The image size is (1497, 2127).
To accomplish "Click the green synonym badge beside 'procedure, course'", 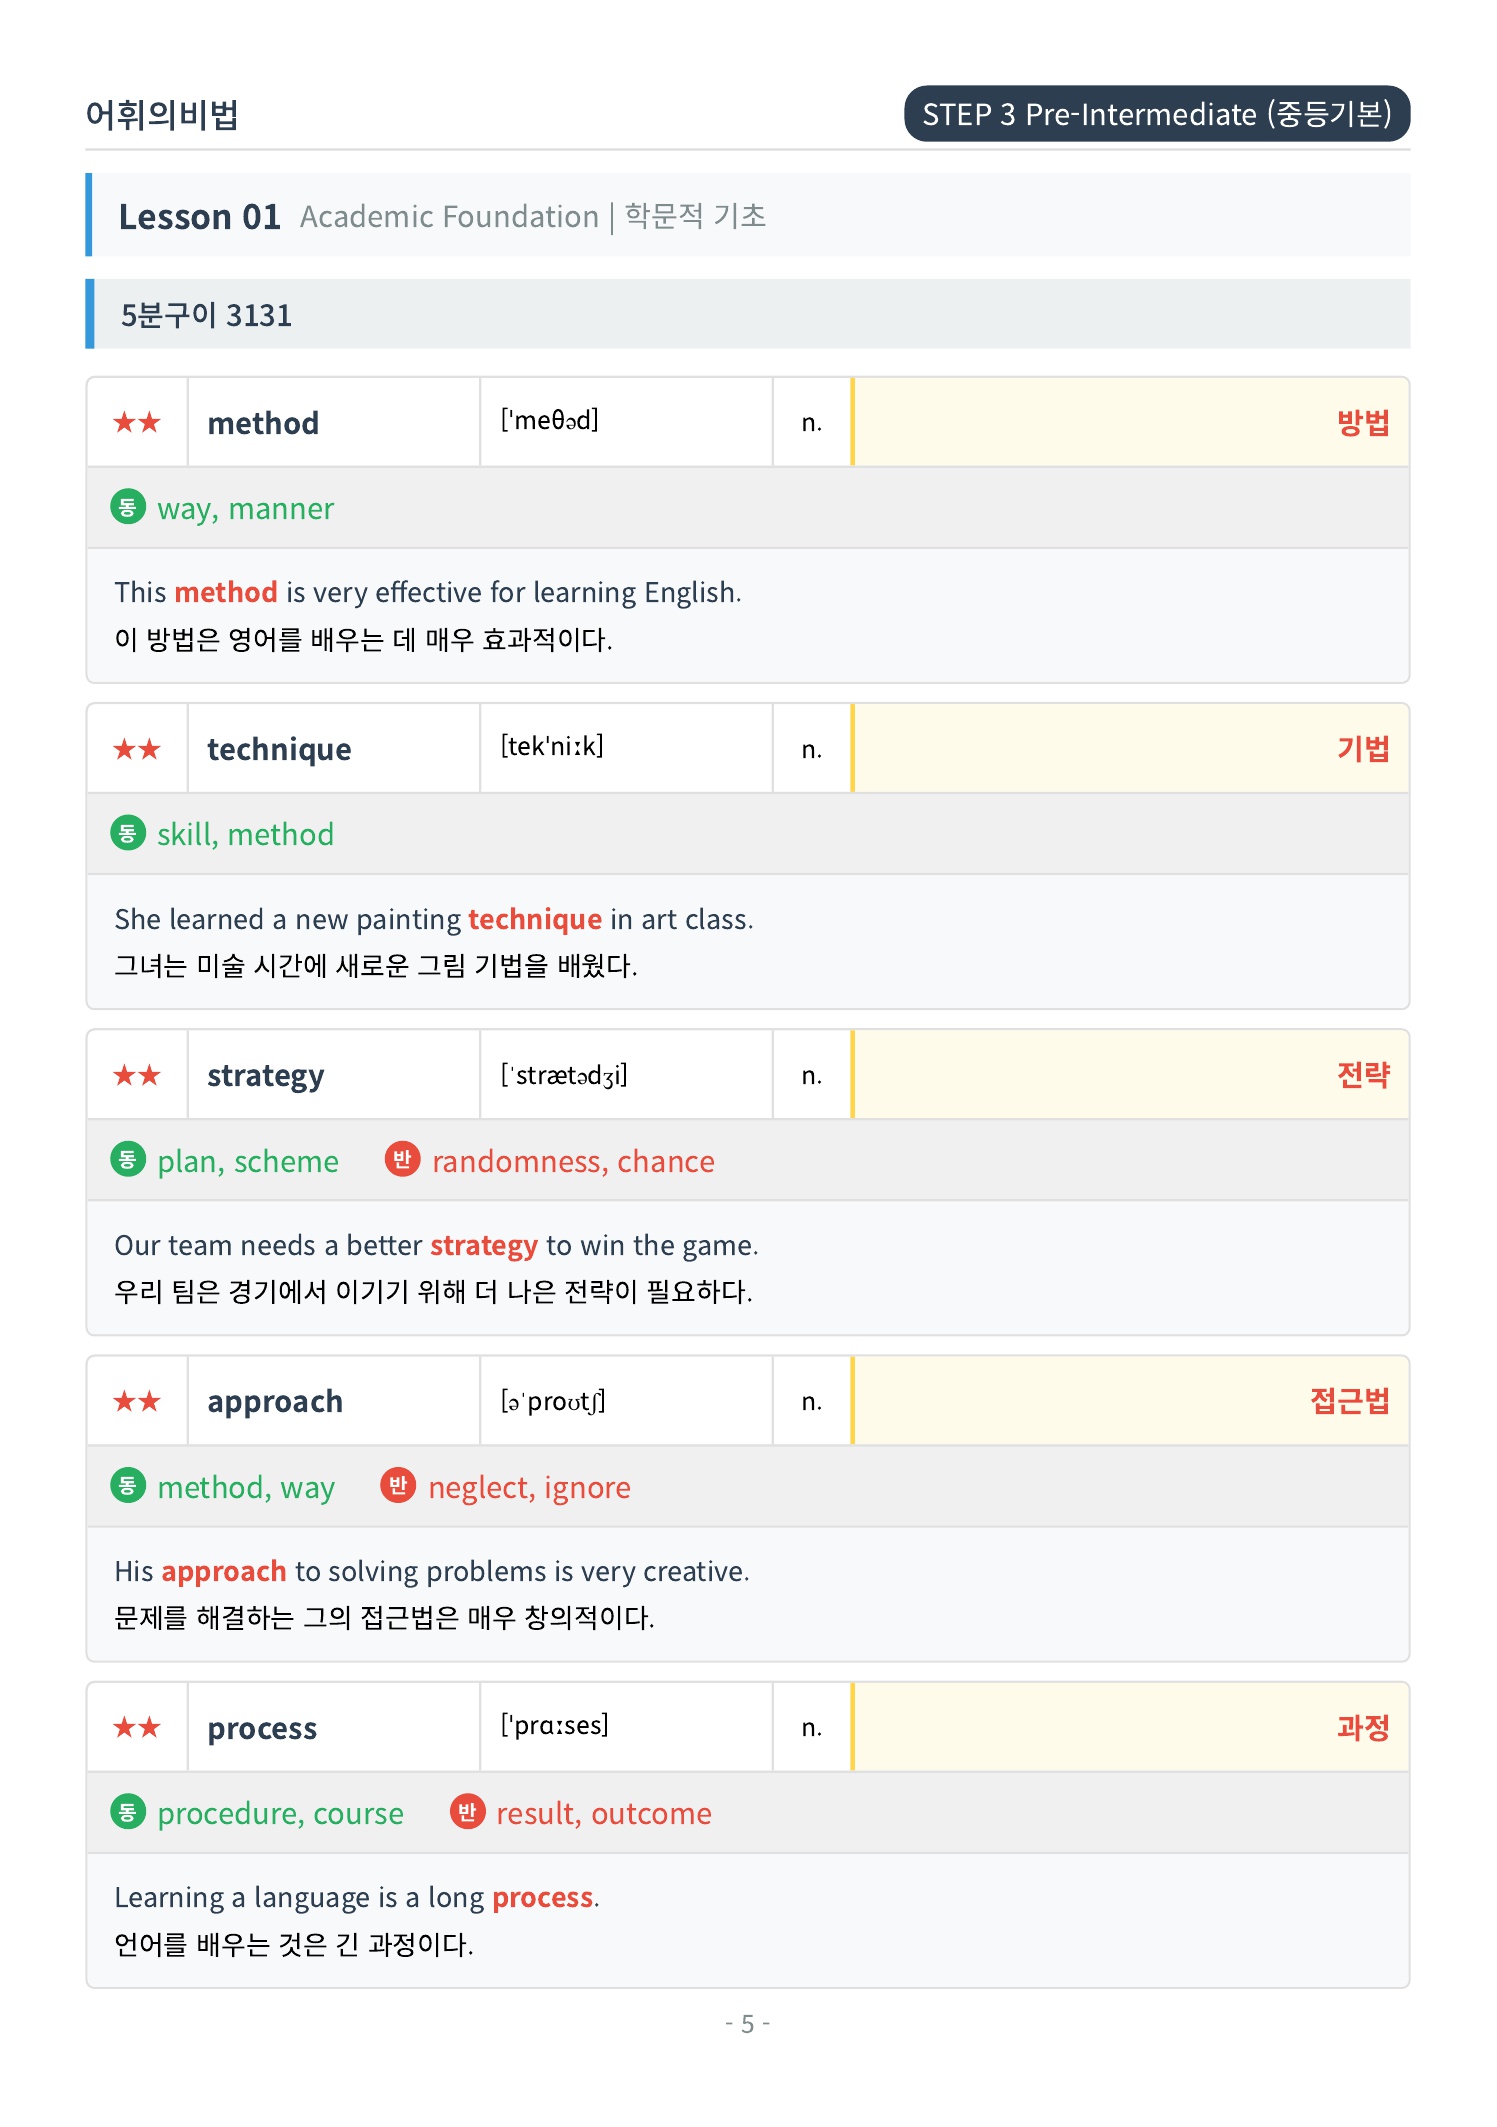I will pyautogui.click(x=127, y=1811).
